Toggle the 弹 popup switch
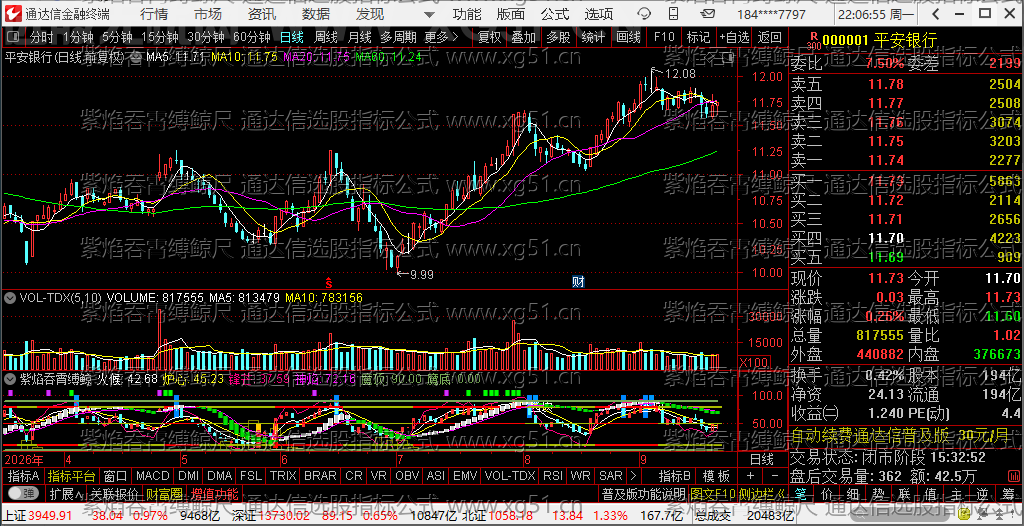The image size is (1024, 526). click(x=22, y=493)
